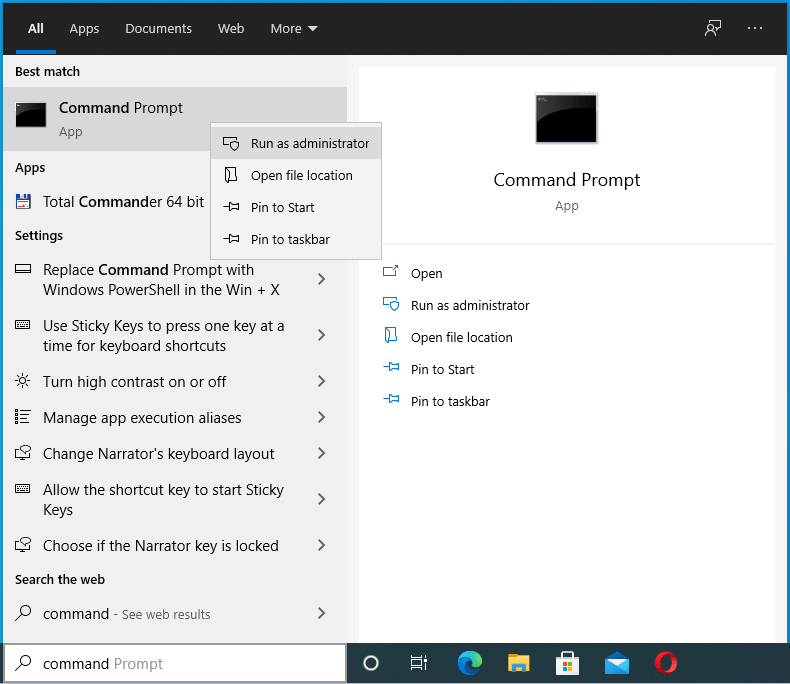Launch Microsoft Edge from the taskbar
Screen dimensions: 790x684
(x=469, y=663)
